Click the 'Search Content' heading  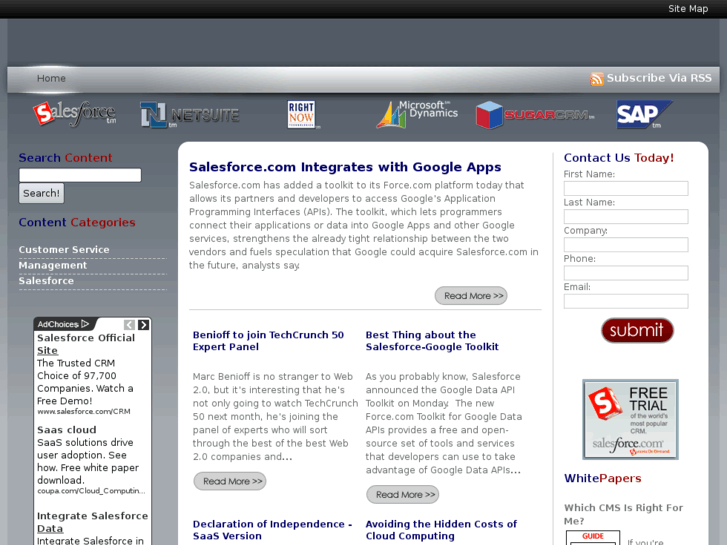(65, 158)
